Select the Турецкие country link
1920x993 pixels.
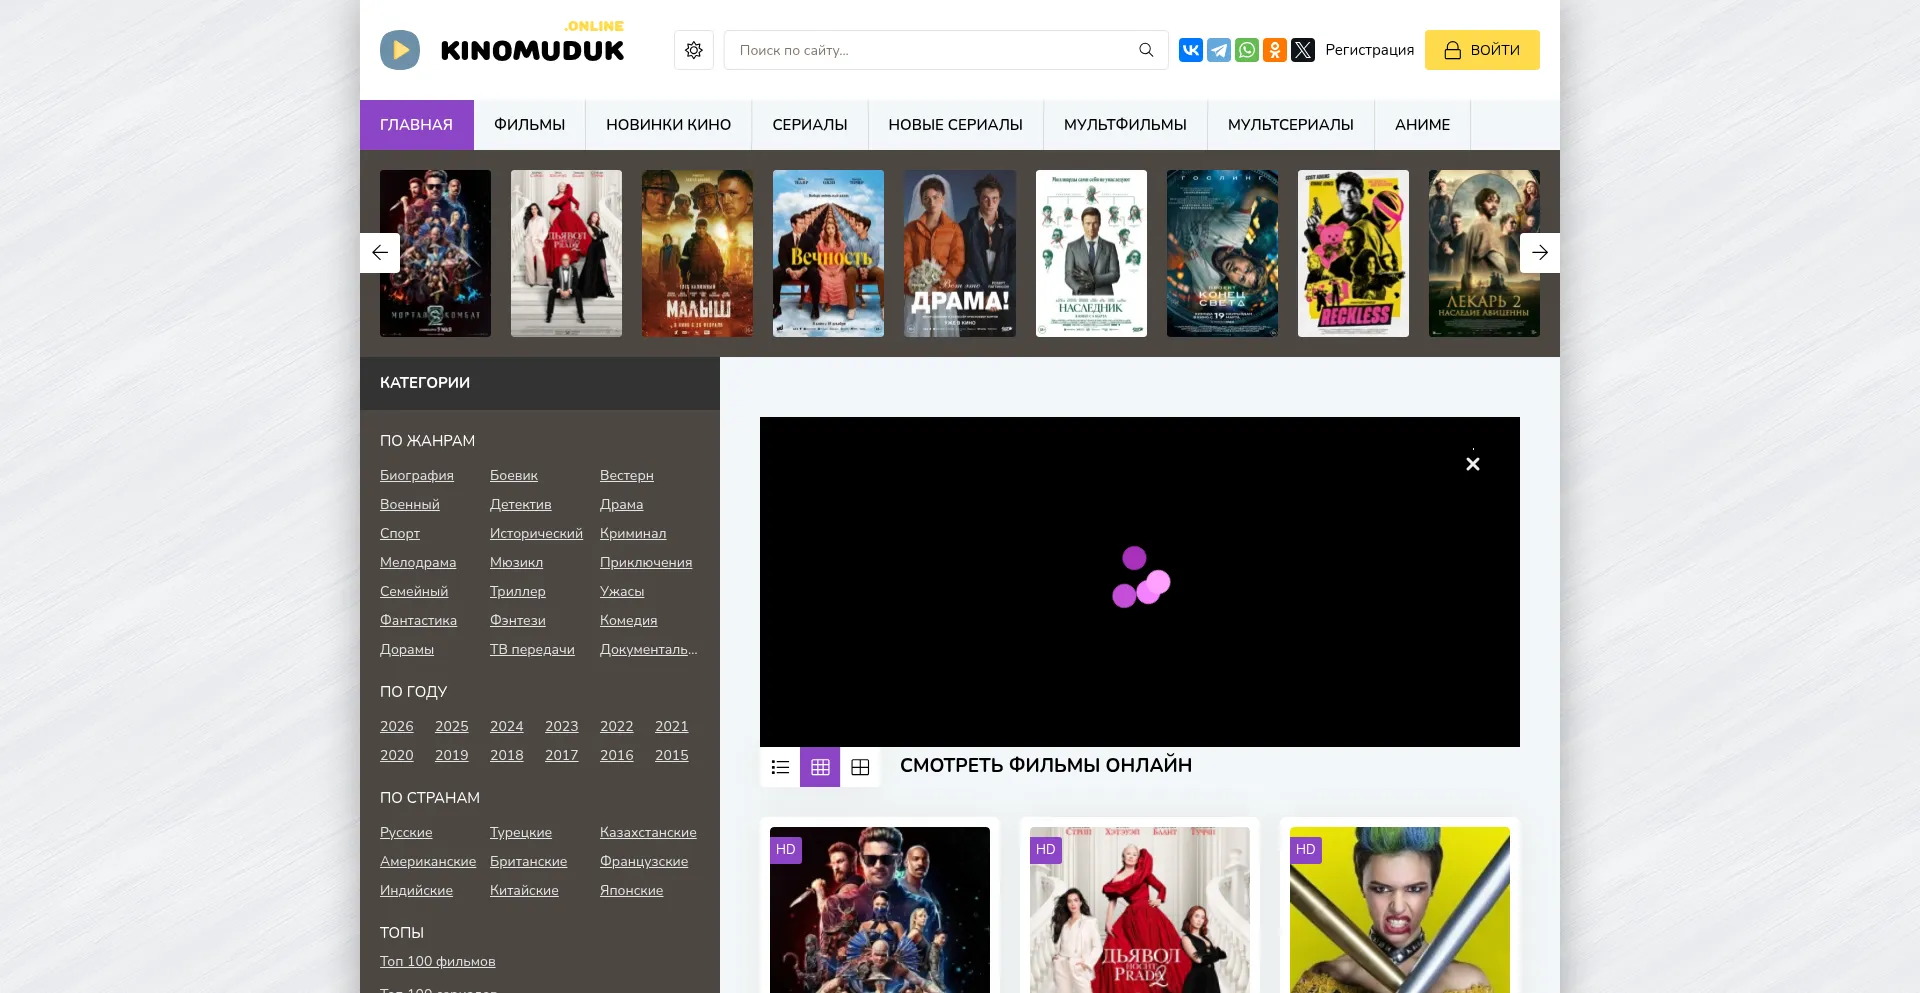521,832
